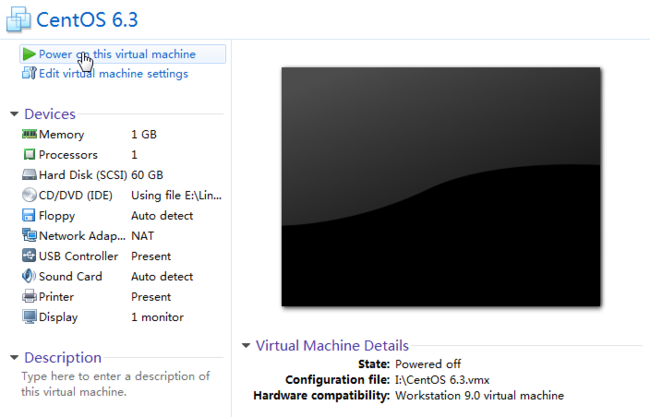
Task: Click the black virtual machine preview screen
Action: [441, 187]
